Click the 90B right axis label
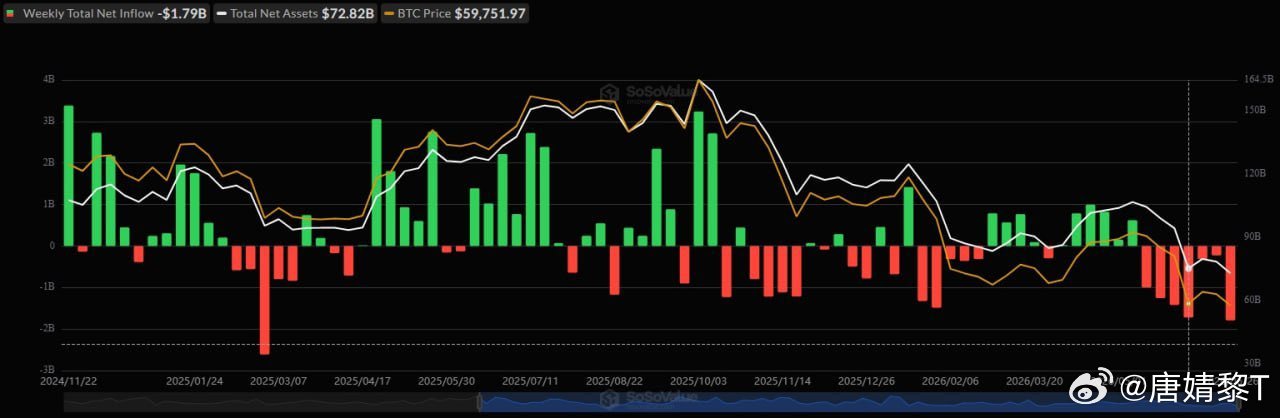1280x418 pixels. pyautogui.click(x=1252, y=237)
